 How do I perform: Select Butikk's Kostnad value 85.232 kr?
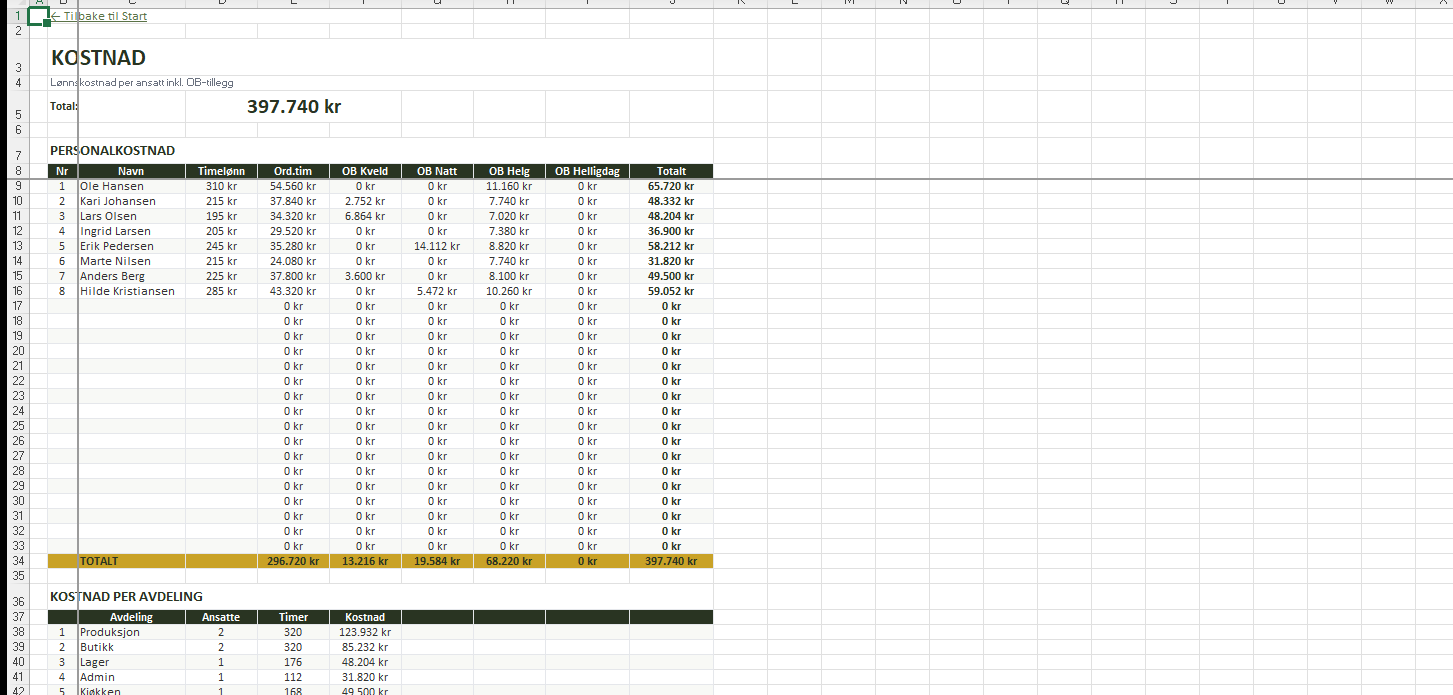coord(365,647)
